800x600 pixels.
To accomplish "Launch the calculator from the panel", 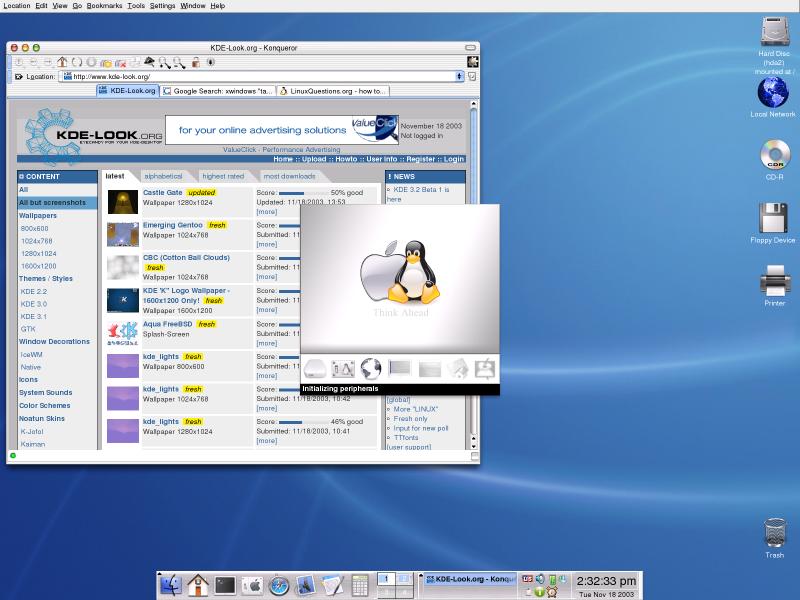I will click(x=360, y=585).
